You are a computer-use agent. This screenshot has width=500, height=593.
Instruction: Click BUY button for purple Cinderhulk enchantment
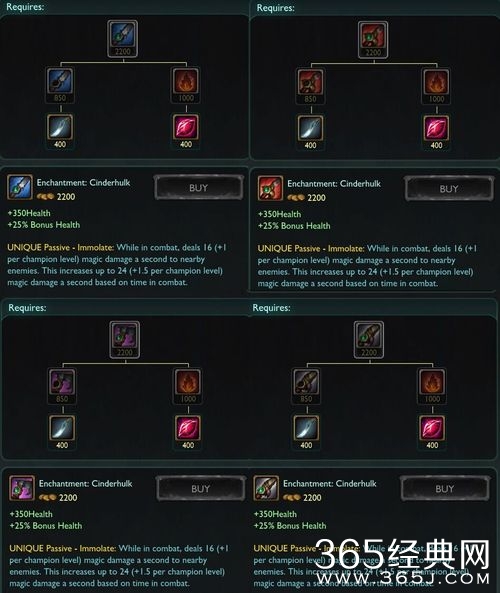point(200,489)
